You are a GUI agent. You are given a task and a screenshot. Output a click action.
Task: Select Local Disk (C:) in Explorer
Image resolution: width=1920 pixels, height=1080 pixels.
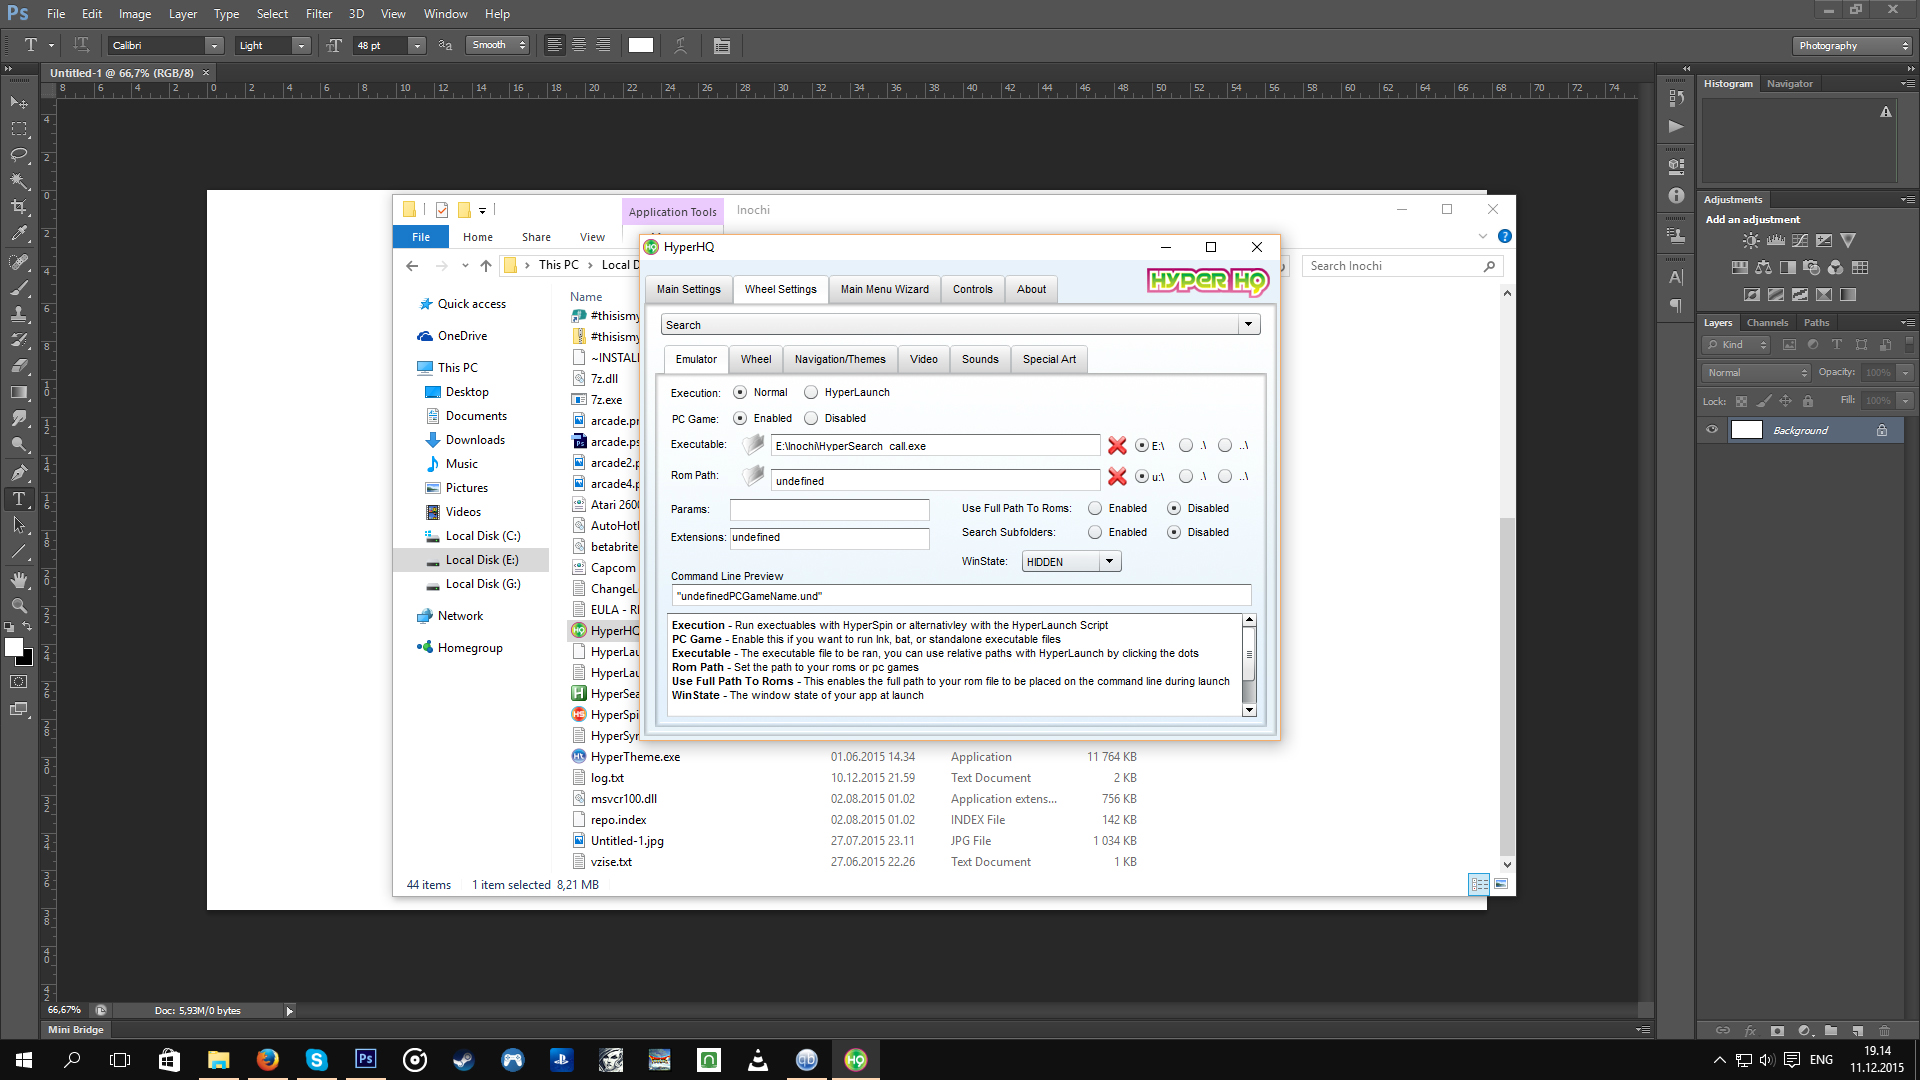[x=483, y=536]
